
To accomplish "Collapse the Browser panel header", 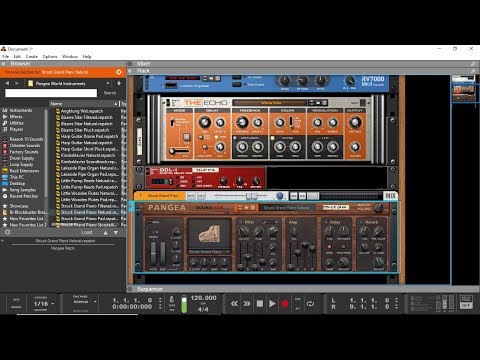I will [x=4, y=63].
